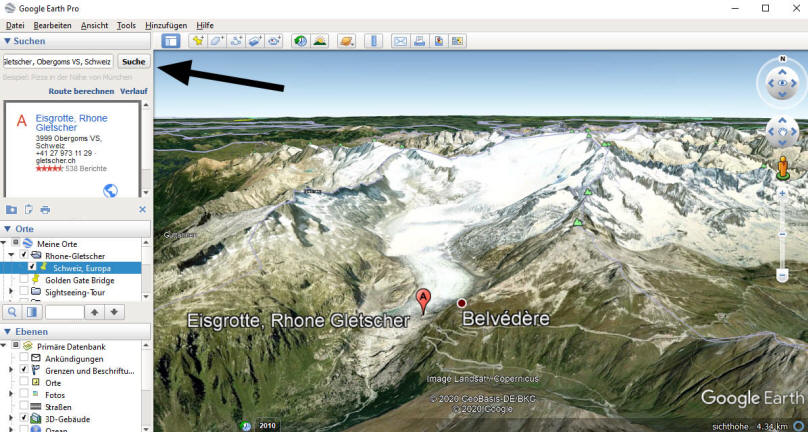Enable the Straßen layer checkbox
Screen dimensions: 808x432
(24, 407)
